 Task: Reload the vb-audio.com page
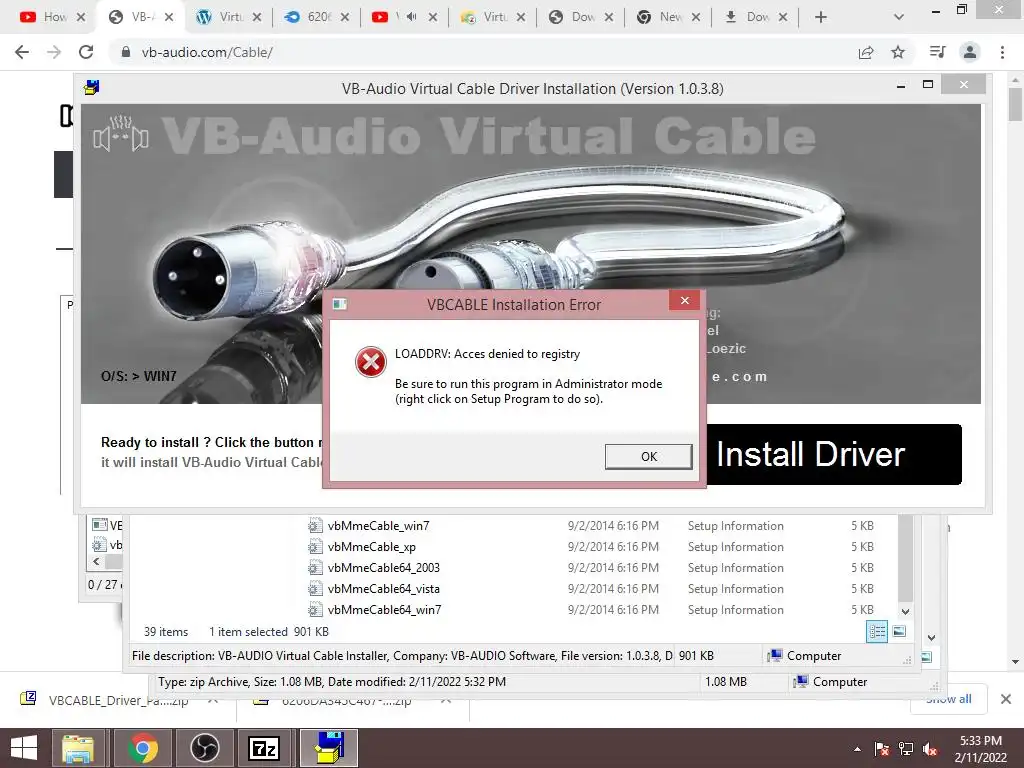pyautogui.click(x=86, y=52)
